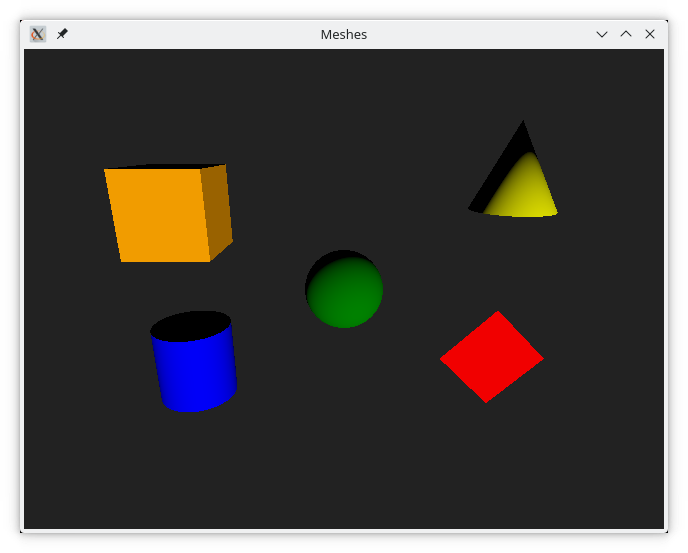Click the pointed tip of the cone

[521, 123]
